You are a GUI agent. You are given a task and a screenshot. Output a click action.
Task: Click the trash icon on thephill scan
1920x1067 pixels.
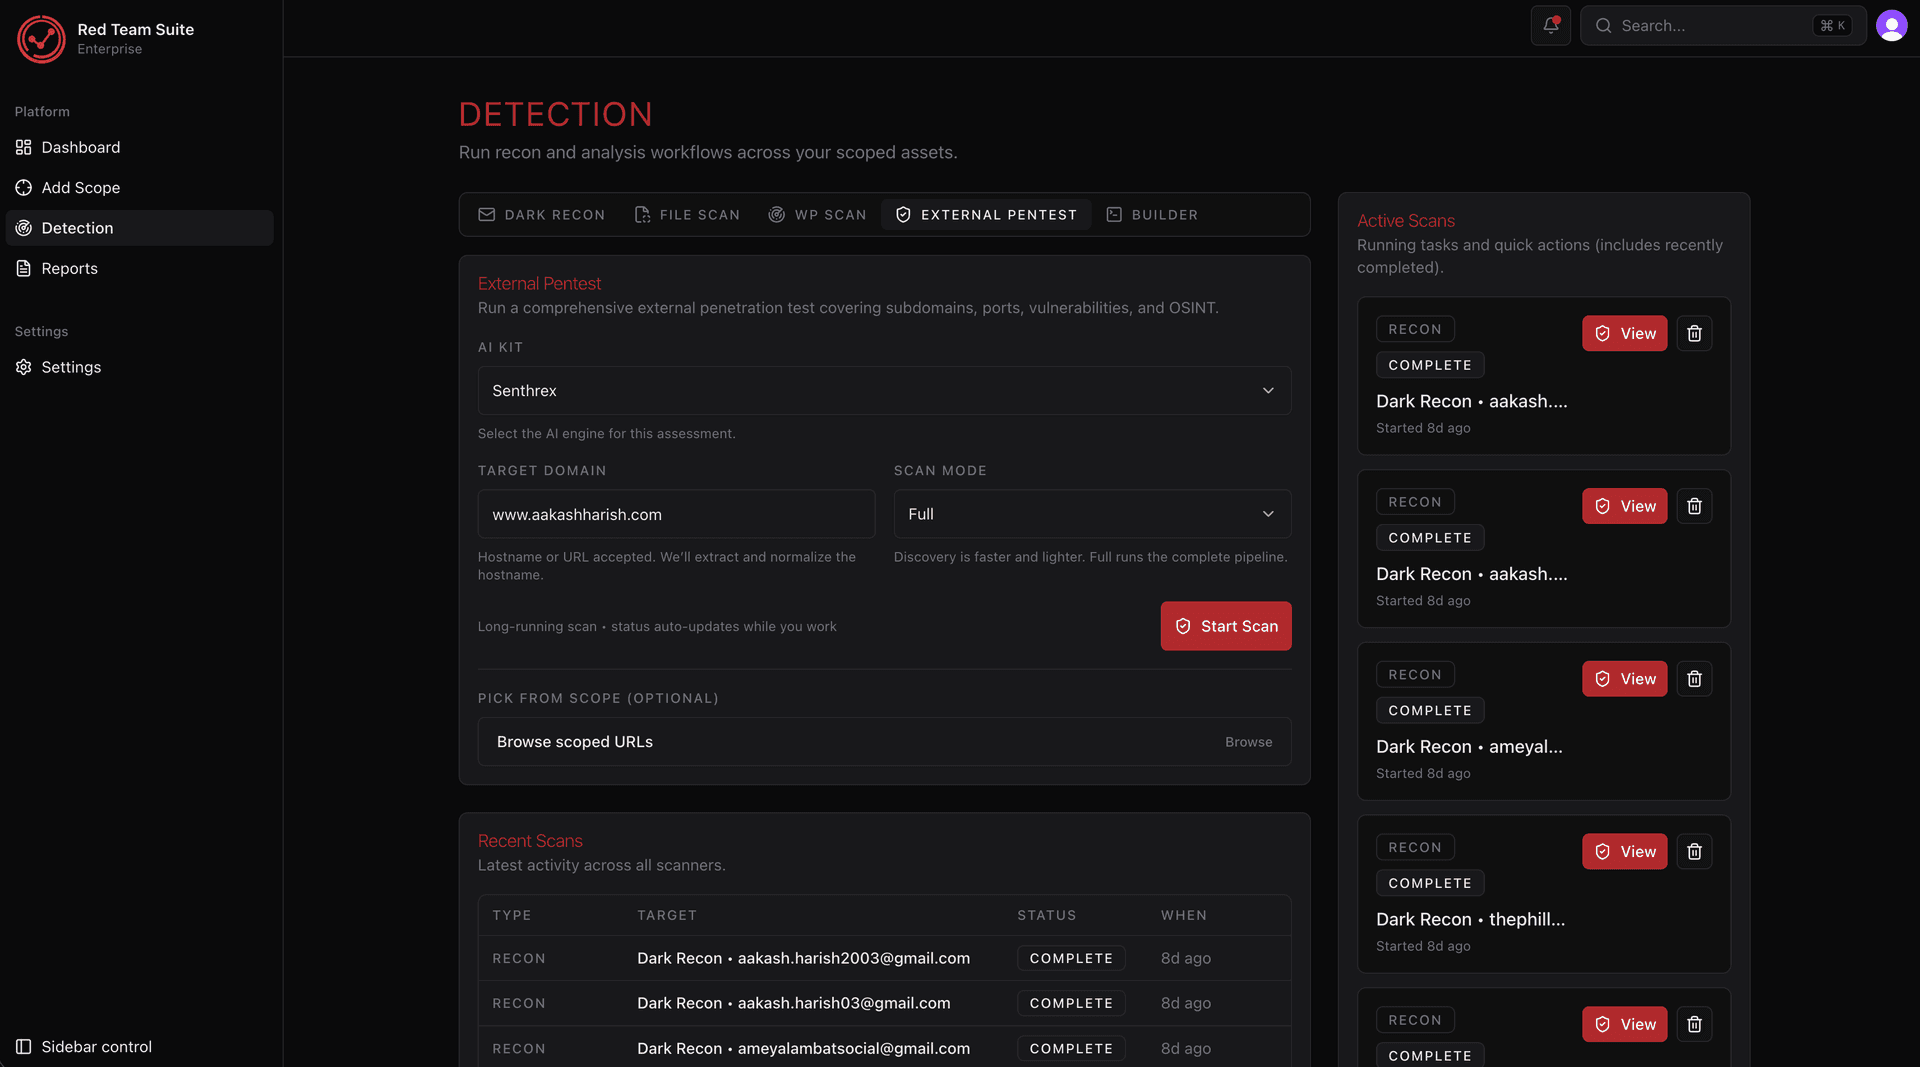(x=1694, y=851)
